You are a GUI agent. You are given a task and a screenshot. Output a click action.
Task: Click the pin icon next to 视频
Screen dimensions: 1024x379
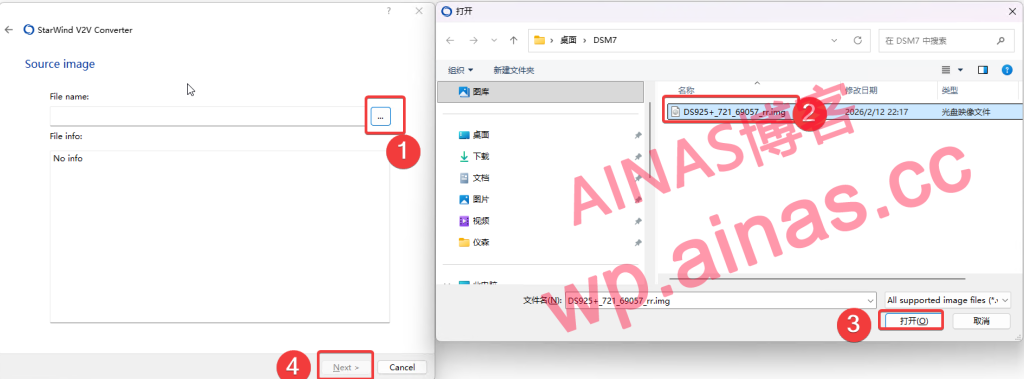pyautogui.click(x=637, y=221)
